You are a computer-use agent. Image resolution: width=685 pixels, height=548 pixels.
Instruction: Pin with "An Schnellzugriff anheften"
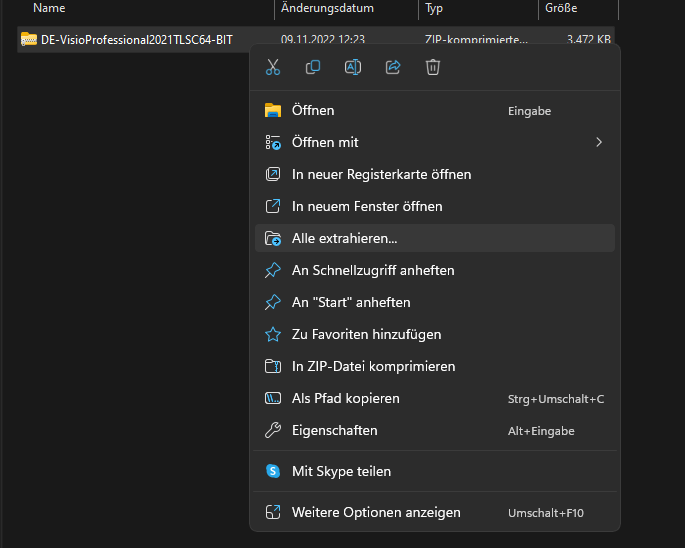tap(373, 270)
